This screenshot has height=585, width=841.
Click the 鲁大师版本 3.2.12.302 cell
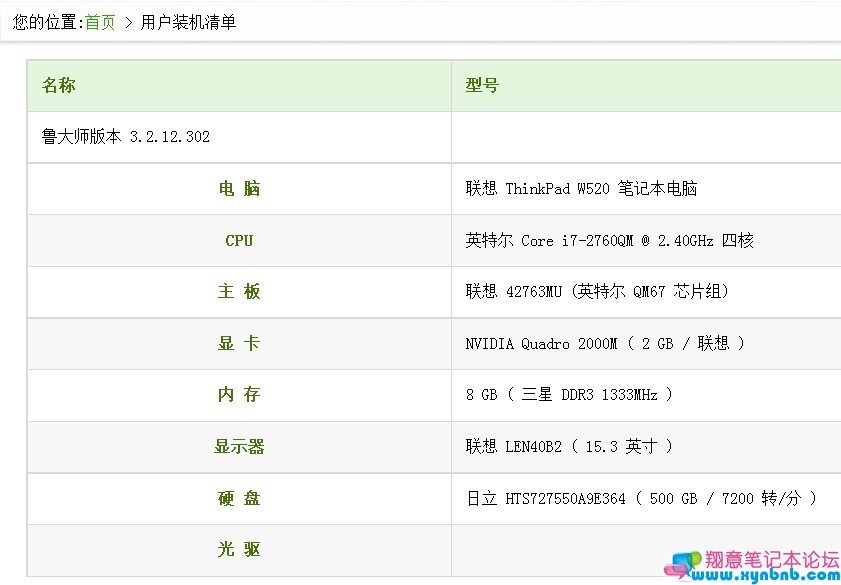[126, 137]
